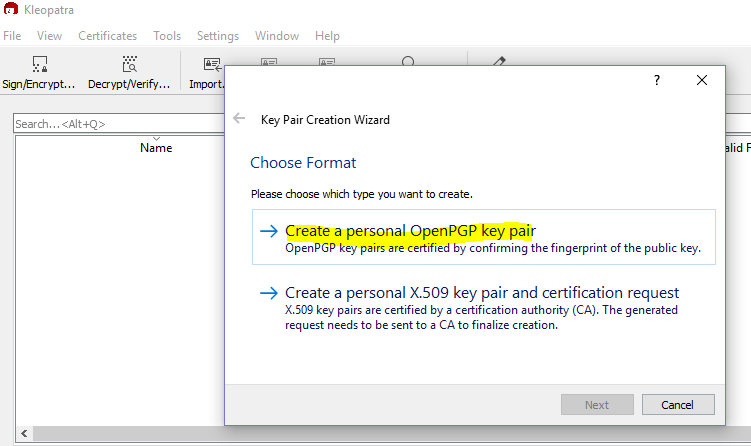Open the View menu
Image resolution: width=751 pixels, height=446 pixels.
point(49,36)
